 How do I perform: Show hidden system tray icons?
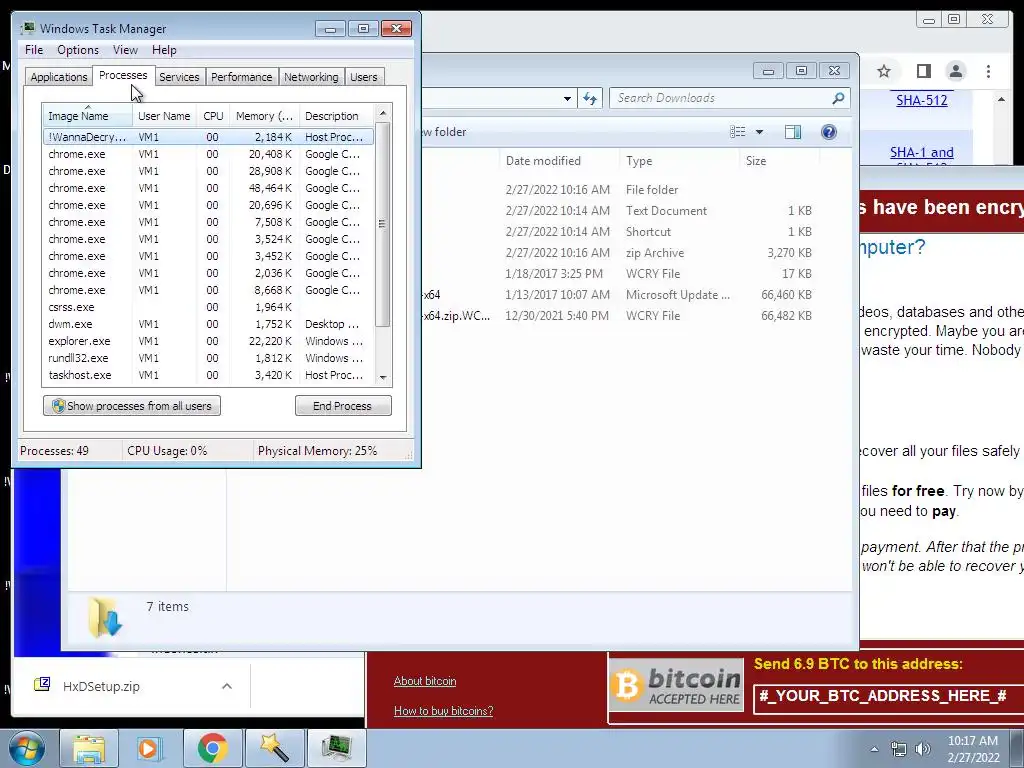coord(874,749)
